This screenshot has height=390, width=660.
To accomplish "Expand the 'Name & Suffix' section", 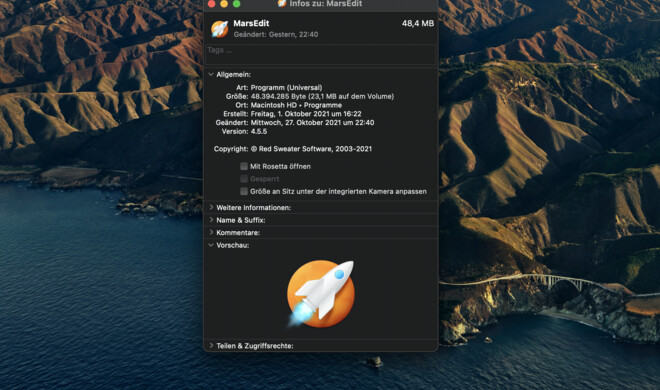I will coord(211,220).
